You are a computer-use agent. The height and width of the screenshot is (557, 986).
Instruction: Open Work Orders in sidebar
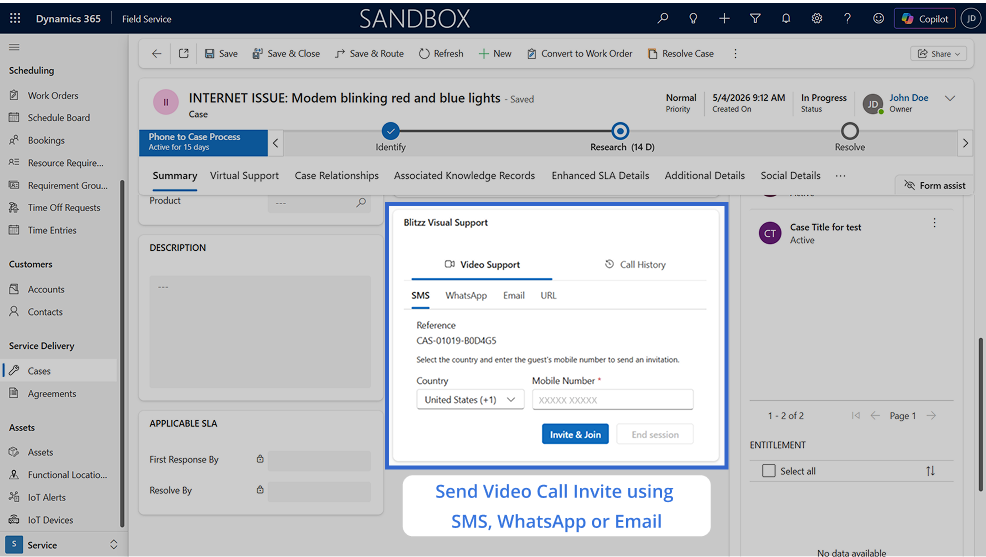(x=53, y=96)
